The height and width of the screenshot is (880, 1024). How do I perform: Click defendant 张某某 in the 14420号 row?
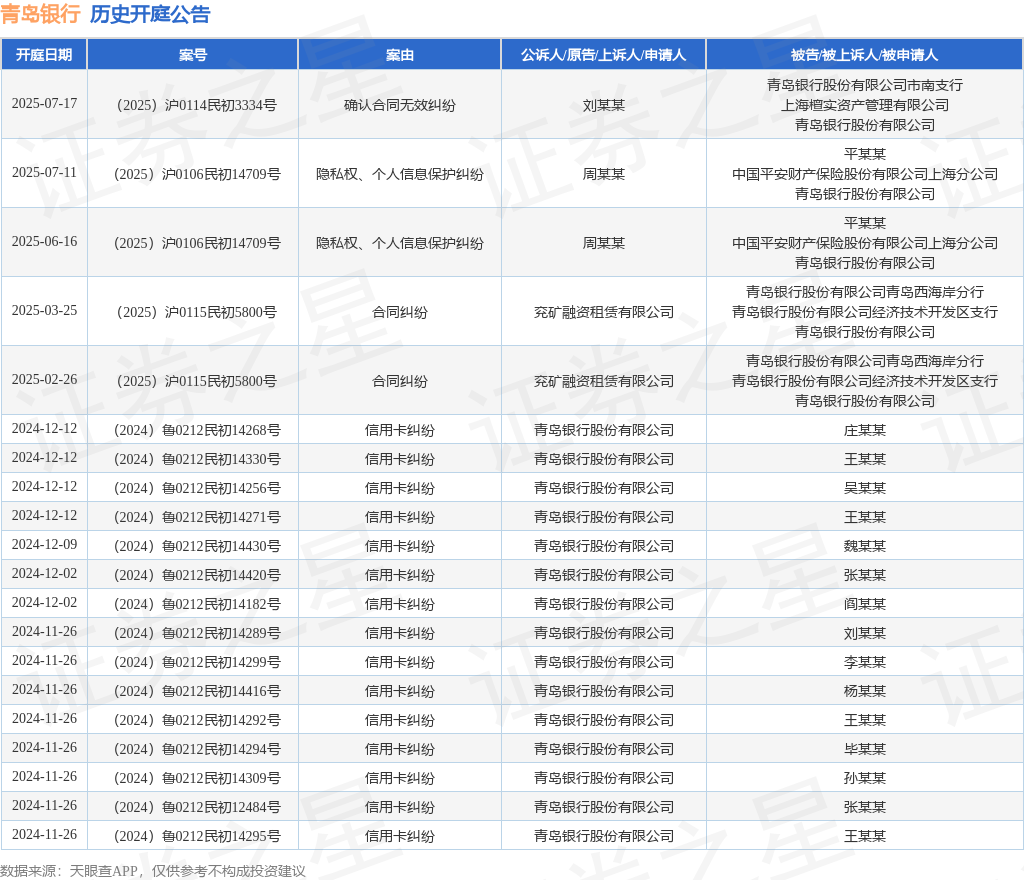tap(865, 575)
